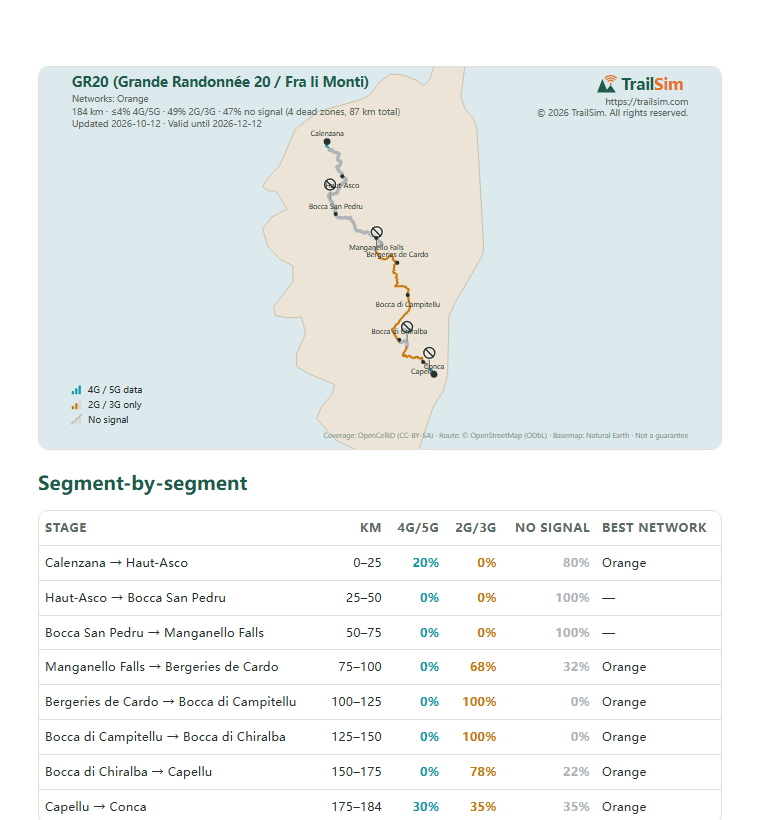760x820 pixels.
Task: Click the 100–125 km cell
Action: click(356, 702)
